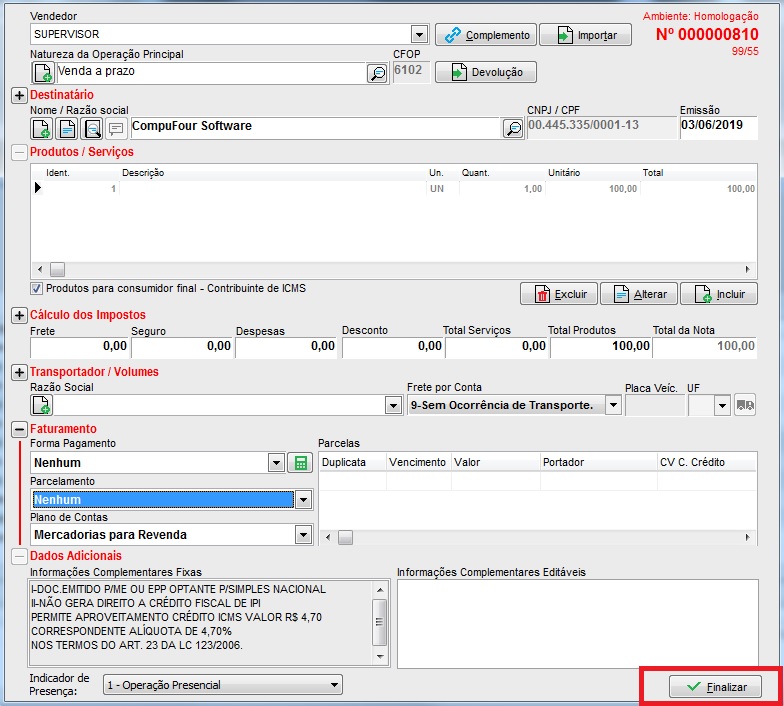This screenshot has width=784, height=706.
Task: Expand the Destinatário section
Action: click(x=18, y=95)
